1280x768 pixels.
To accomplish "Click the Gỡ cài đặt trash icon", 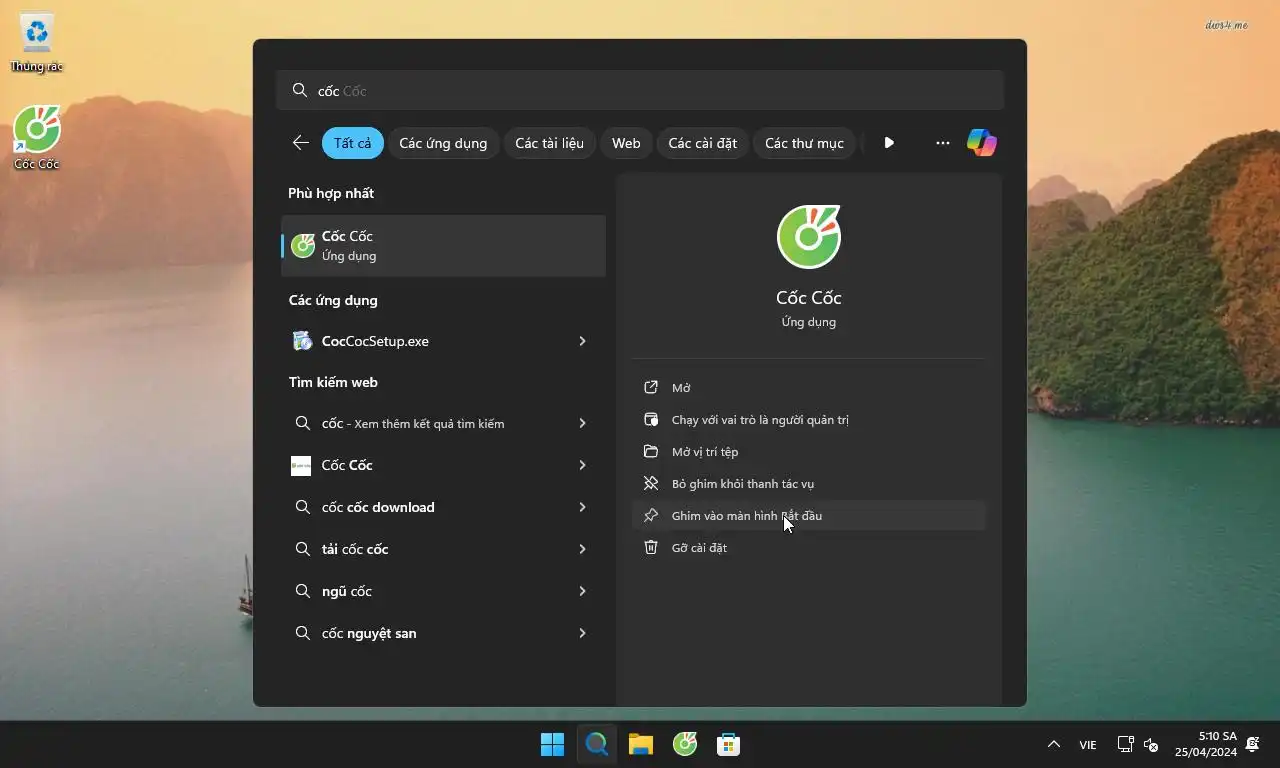I will click(x=651, y=548).
